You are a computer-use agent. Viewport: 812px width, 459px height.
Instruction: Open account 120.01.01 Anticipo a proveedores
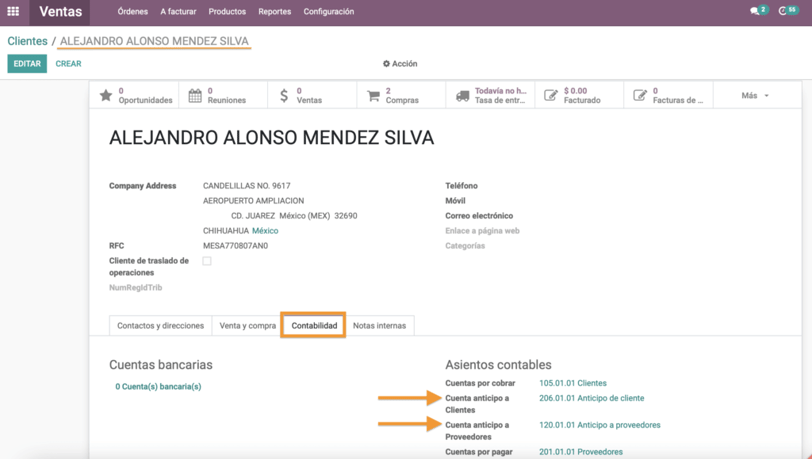[600, 425]
